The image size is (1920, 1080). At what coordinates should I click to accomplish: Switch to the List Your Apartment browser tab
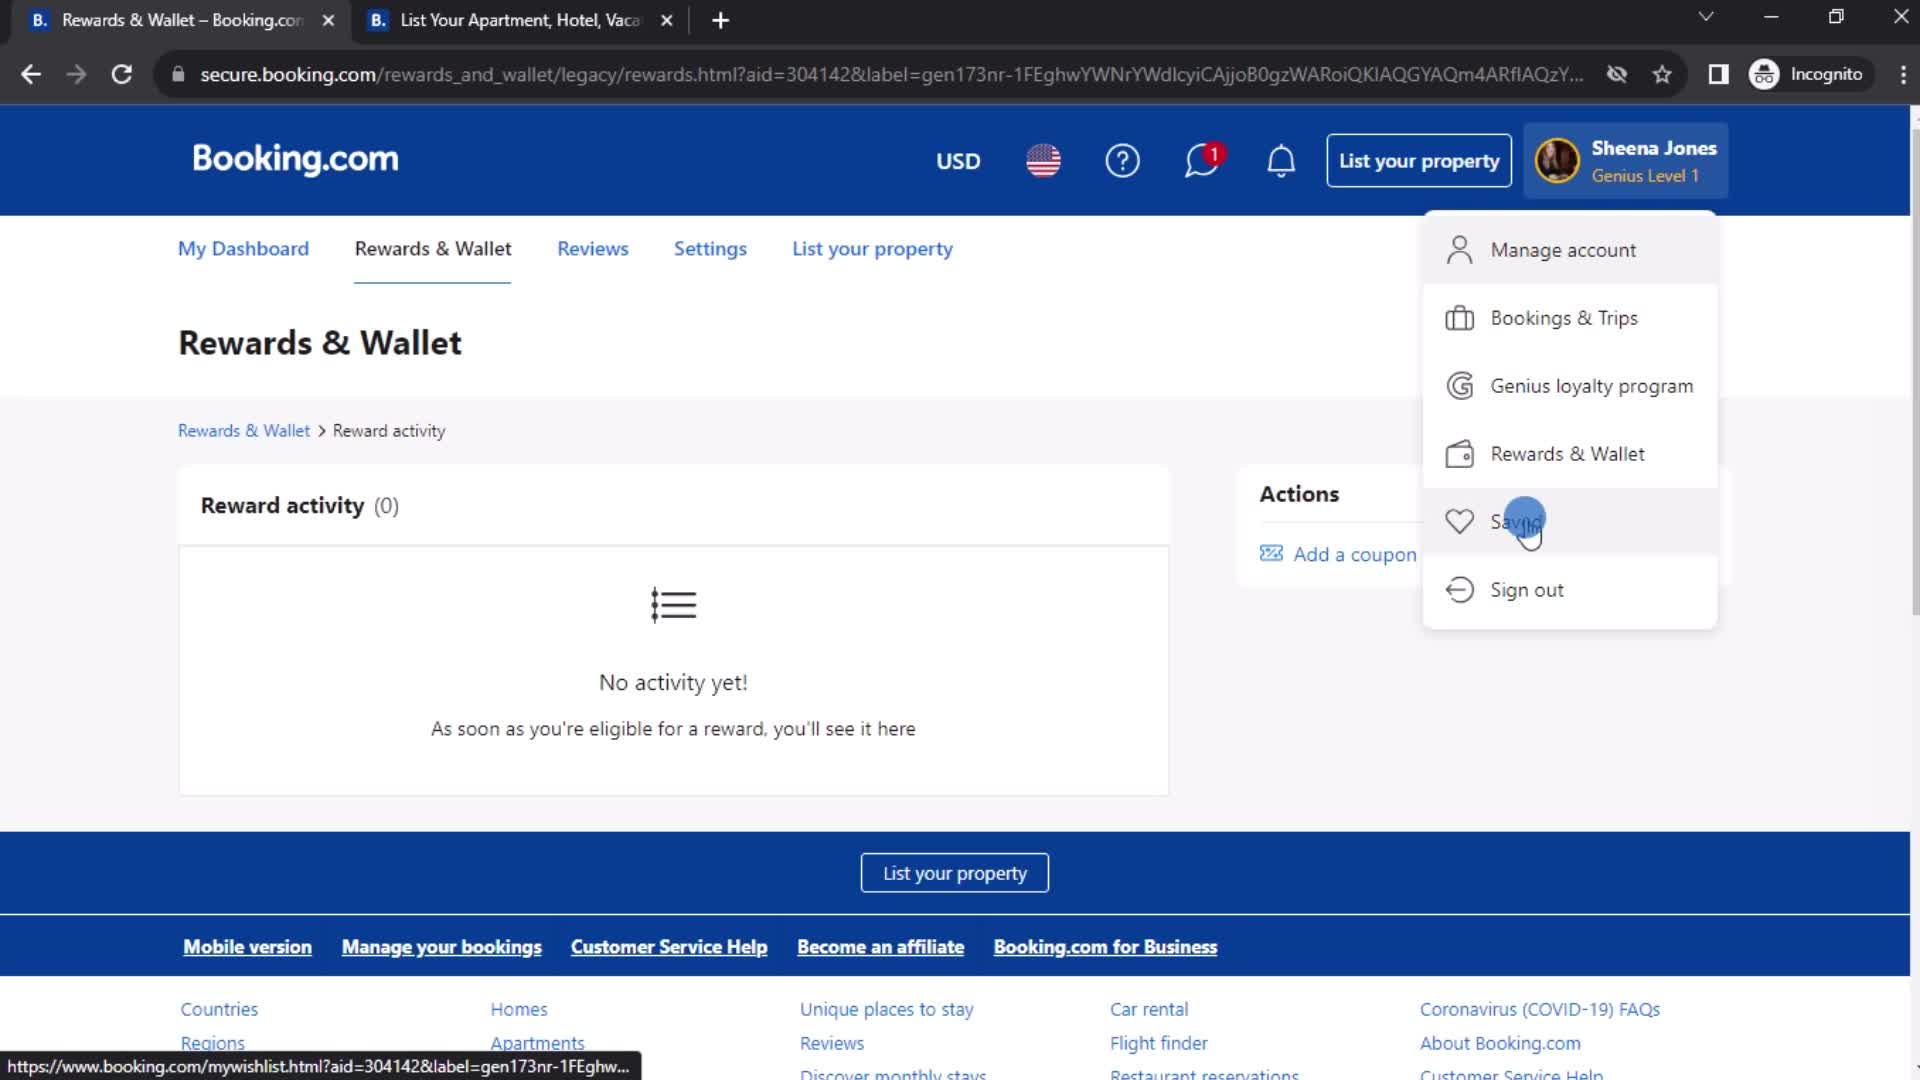pos(518,20)
